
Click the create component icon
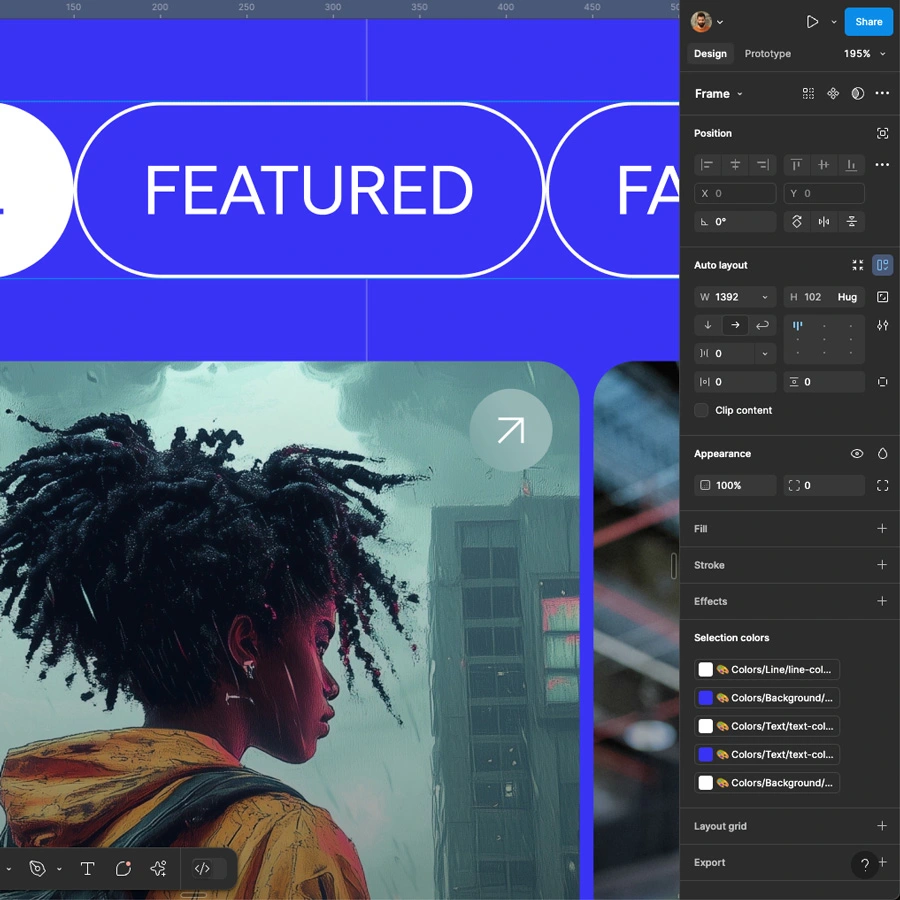pyautogui.click(x=833, y=94)
